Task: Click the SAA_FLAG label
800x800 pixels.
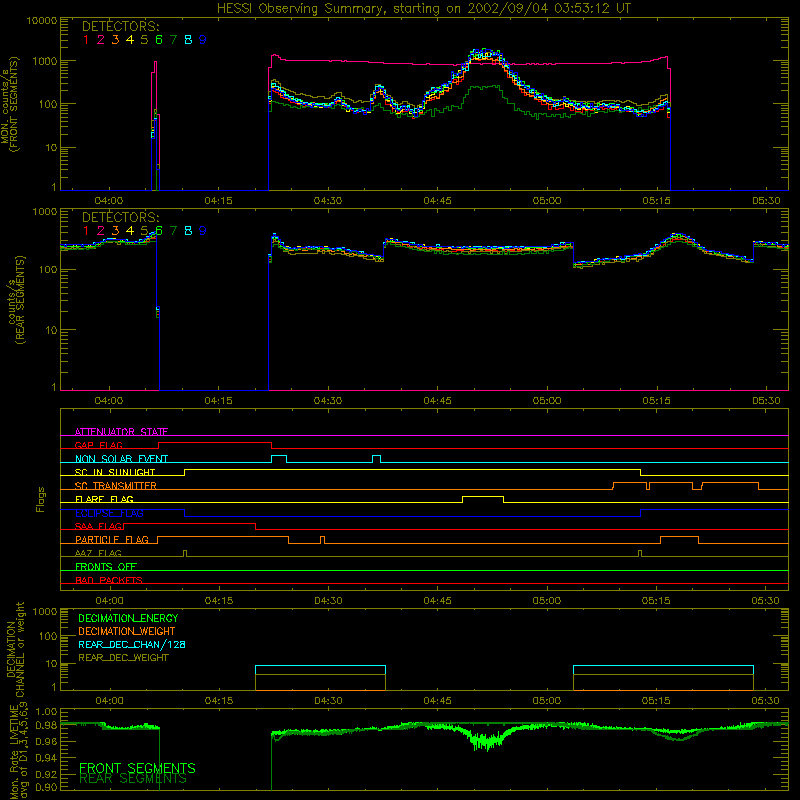Action: [98, 526]
